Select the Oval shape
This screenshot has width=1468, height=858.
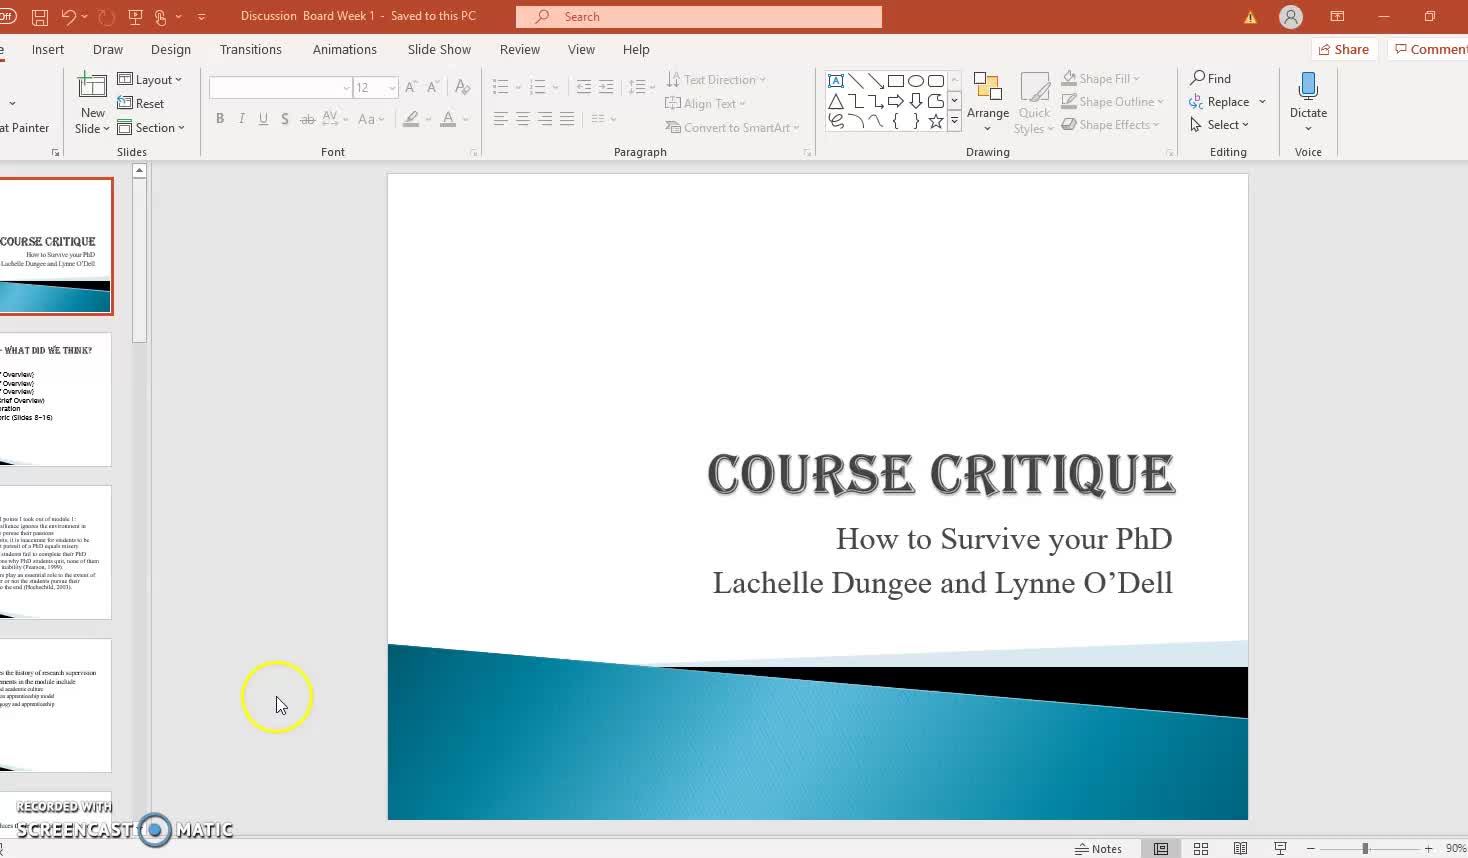[x=916, y=81]
